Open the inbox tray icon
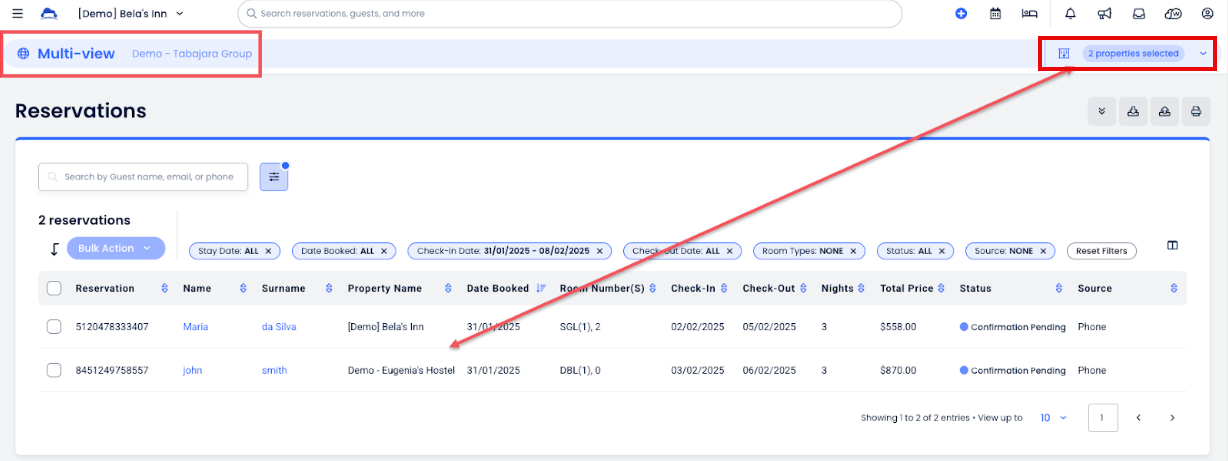1228x461 pixels. tap(1138, 14)
